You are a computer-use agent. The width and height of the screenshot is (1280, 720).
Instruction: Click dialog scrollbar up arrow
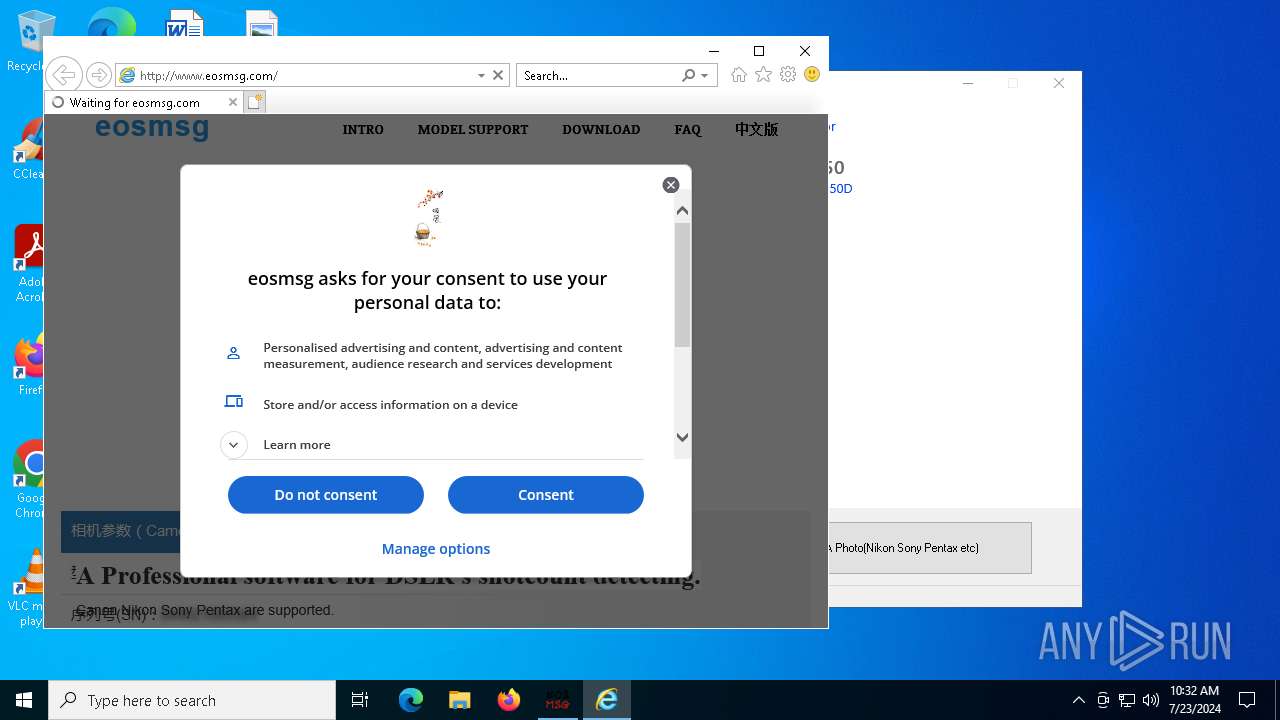[x=683, y=210]
